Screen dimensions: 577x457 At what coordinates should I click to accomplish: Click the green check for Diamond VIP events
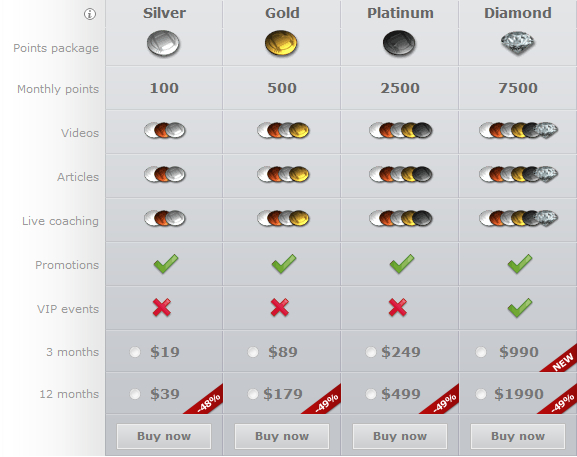520,308
